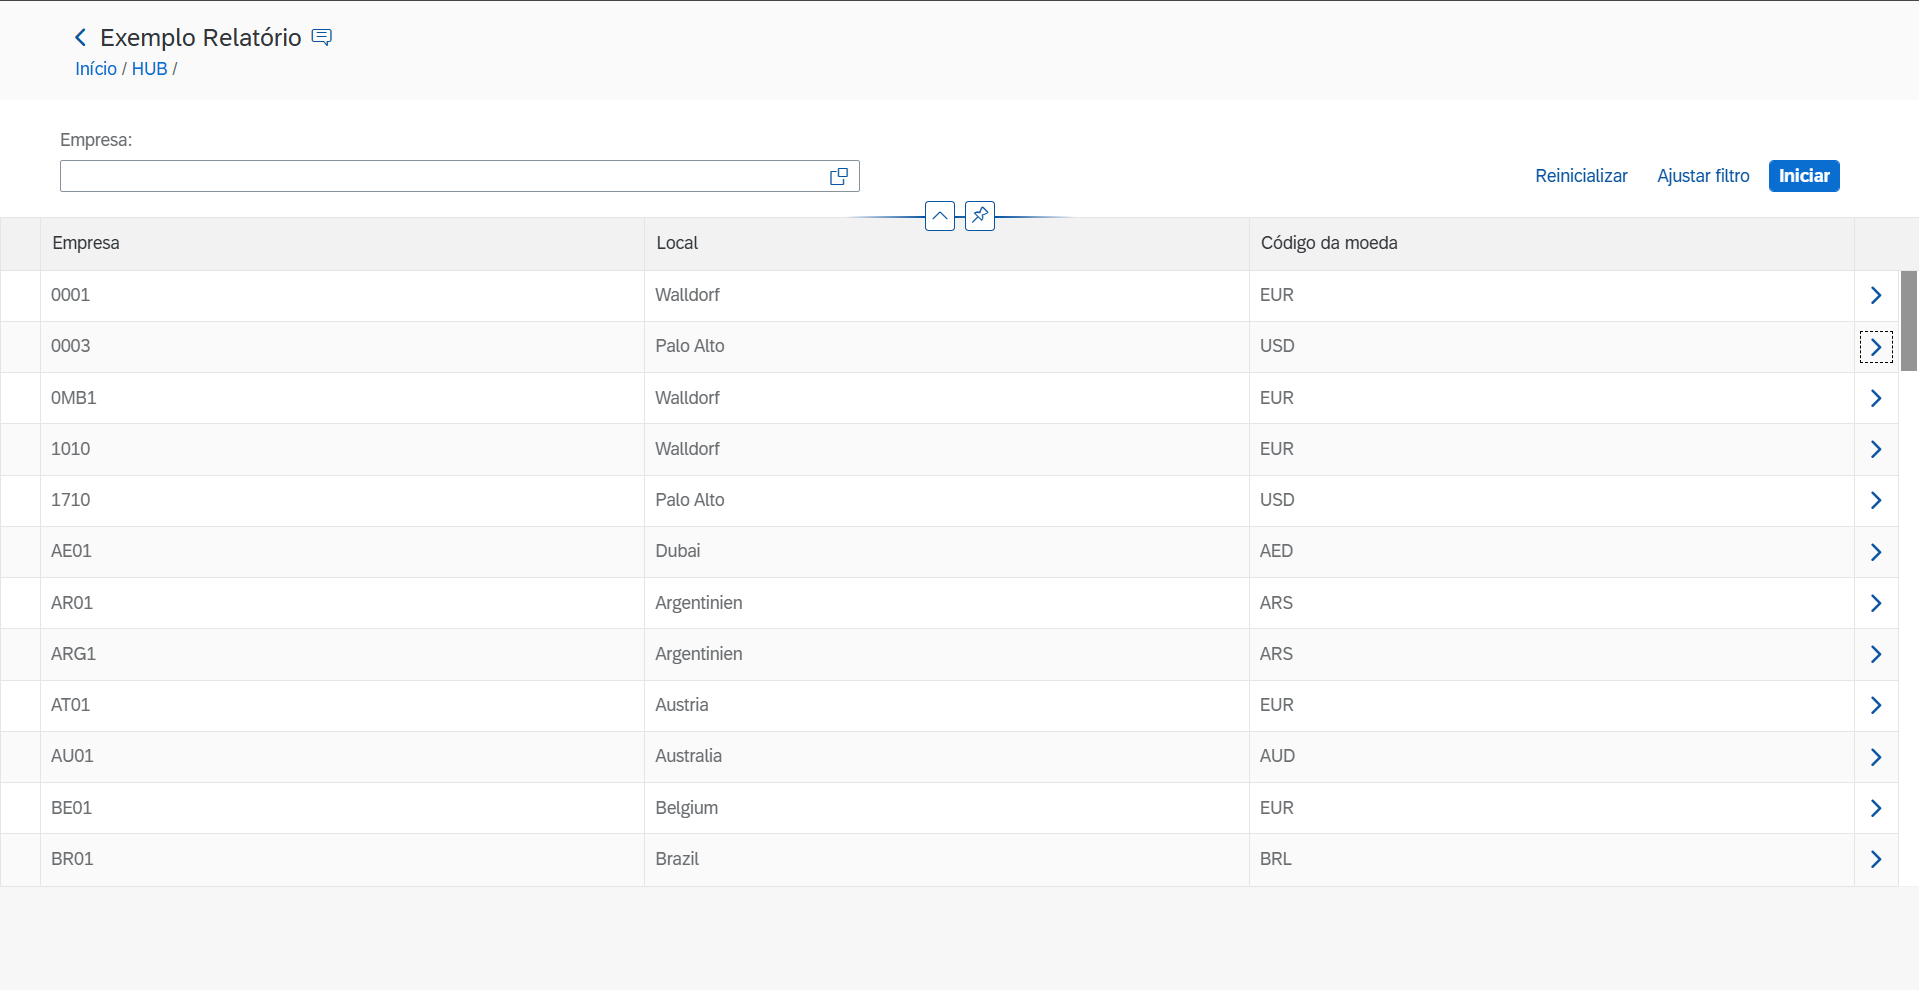1919x990 pixels.
Task: Collapse the filter header with up arrow
Action: point(940,215)
